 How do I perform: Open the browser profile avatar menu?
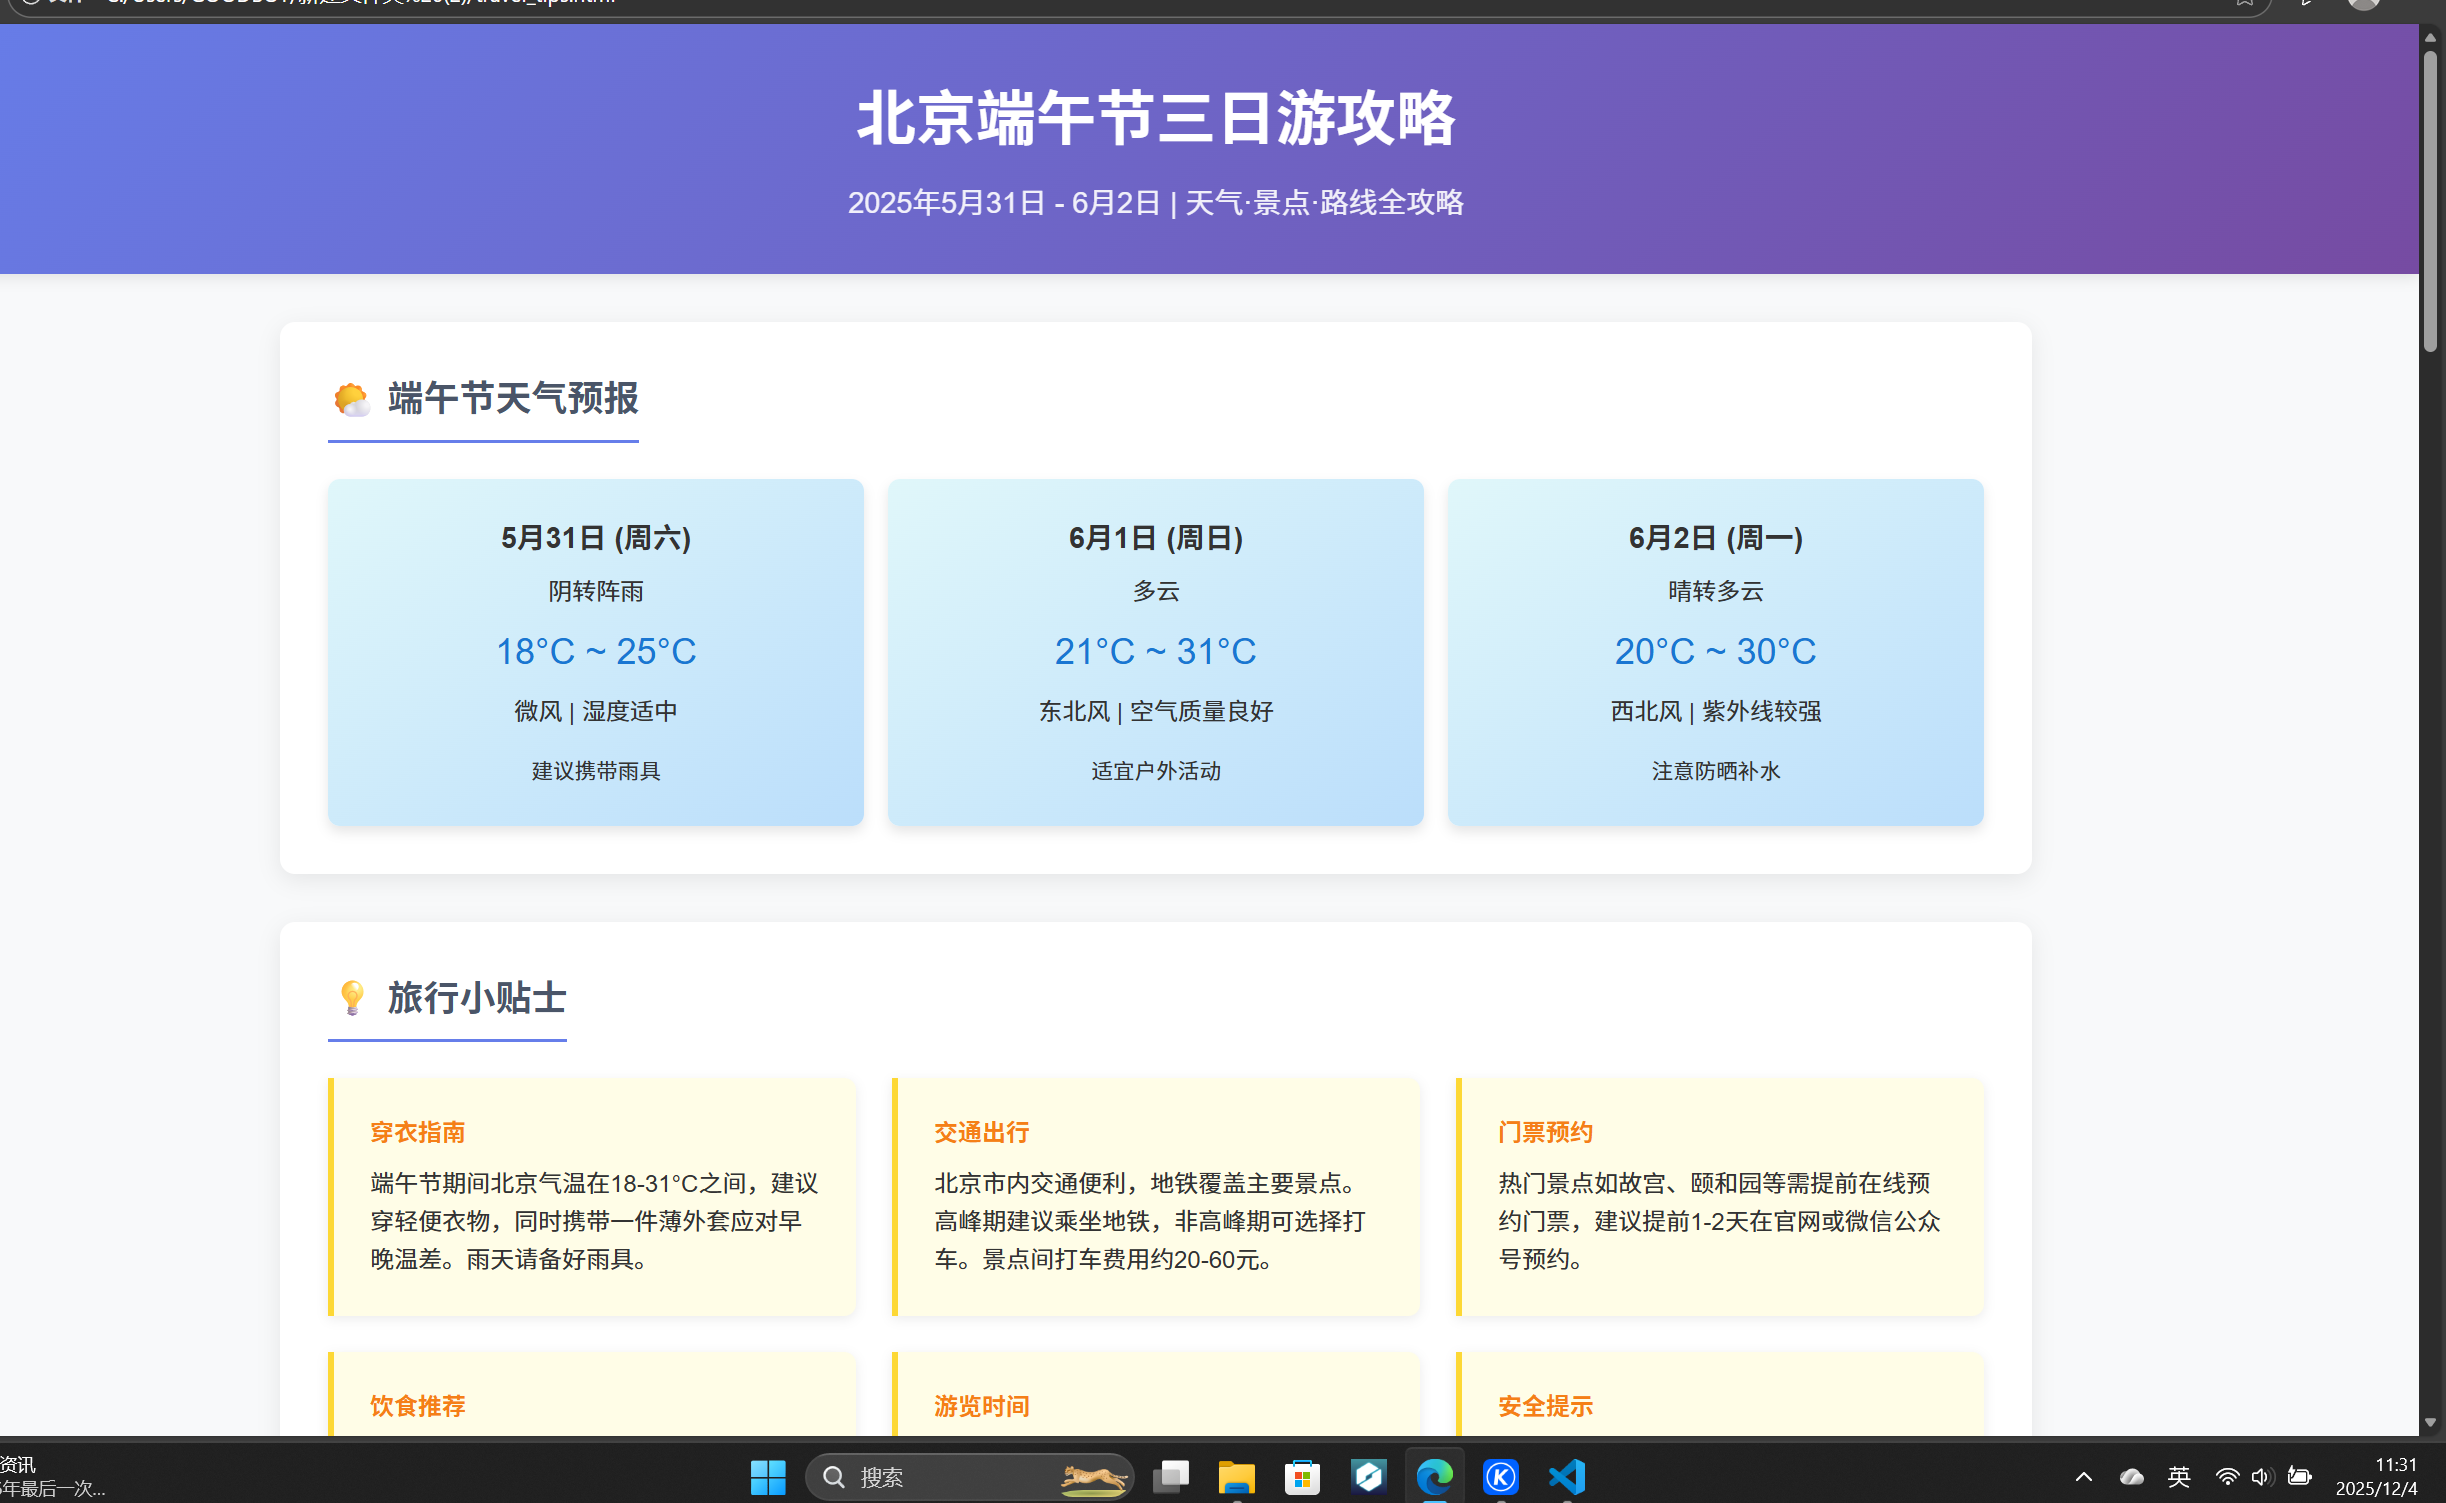click(x=2363, y=3)
